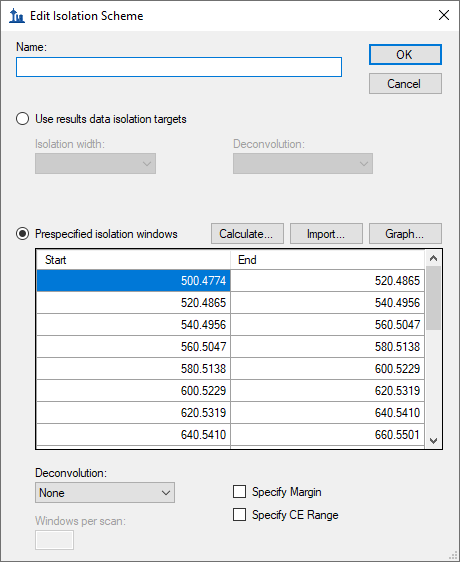Confirm with the OK button
Screen dimensions: 460x562
pyautogui.click(x=405, y=54)
